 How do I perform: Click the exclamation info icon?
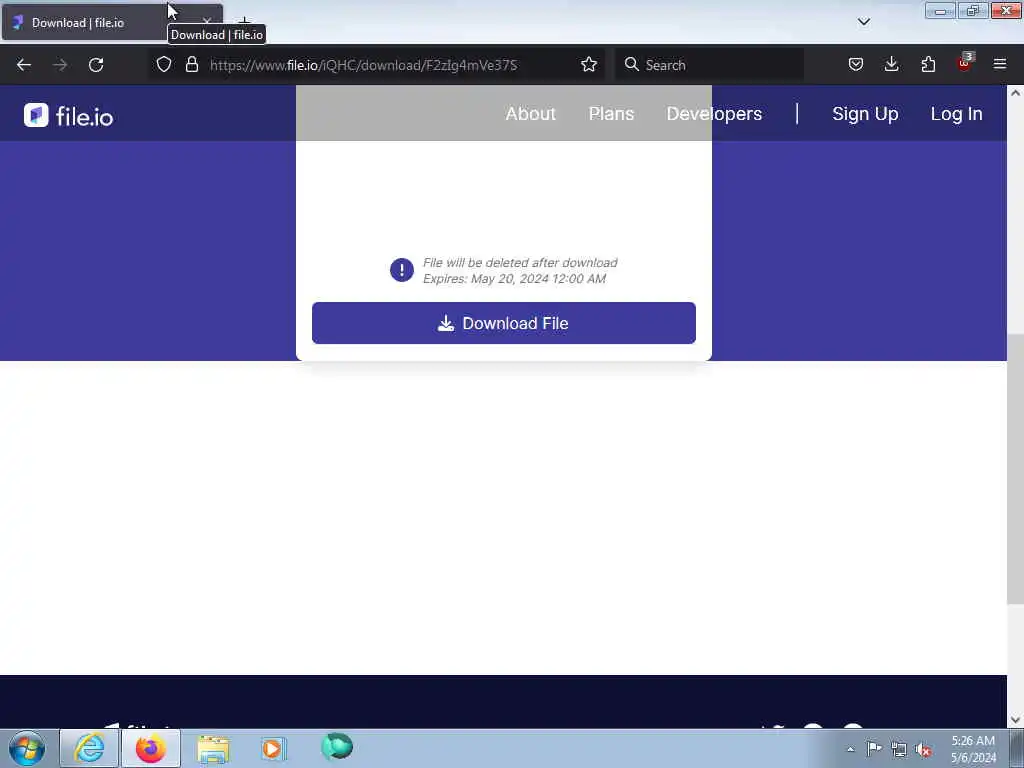[x=402, y=270]
